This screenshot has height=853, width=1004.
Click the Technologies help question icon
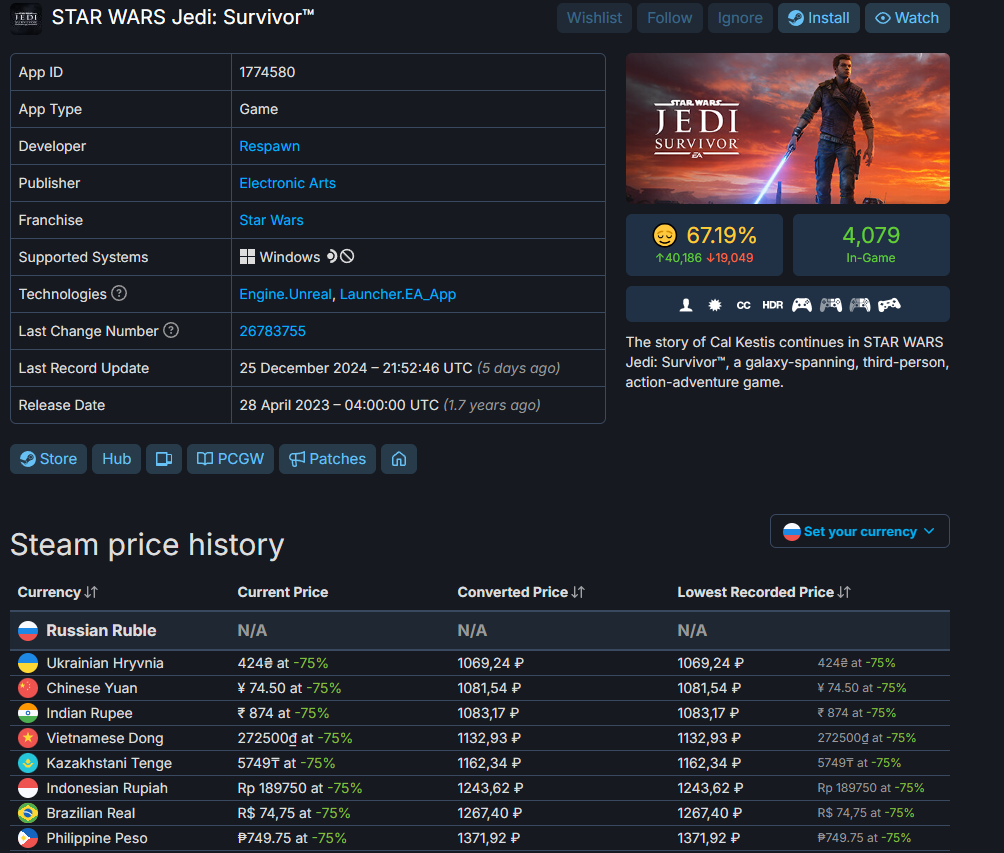pos(119,293)
